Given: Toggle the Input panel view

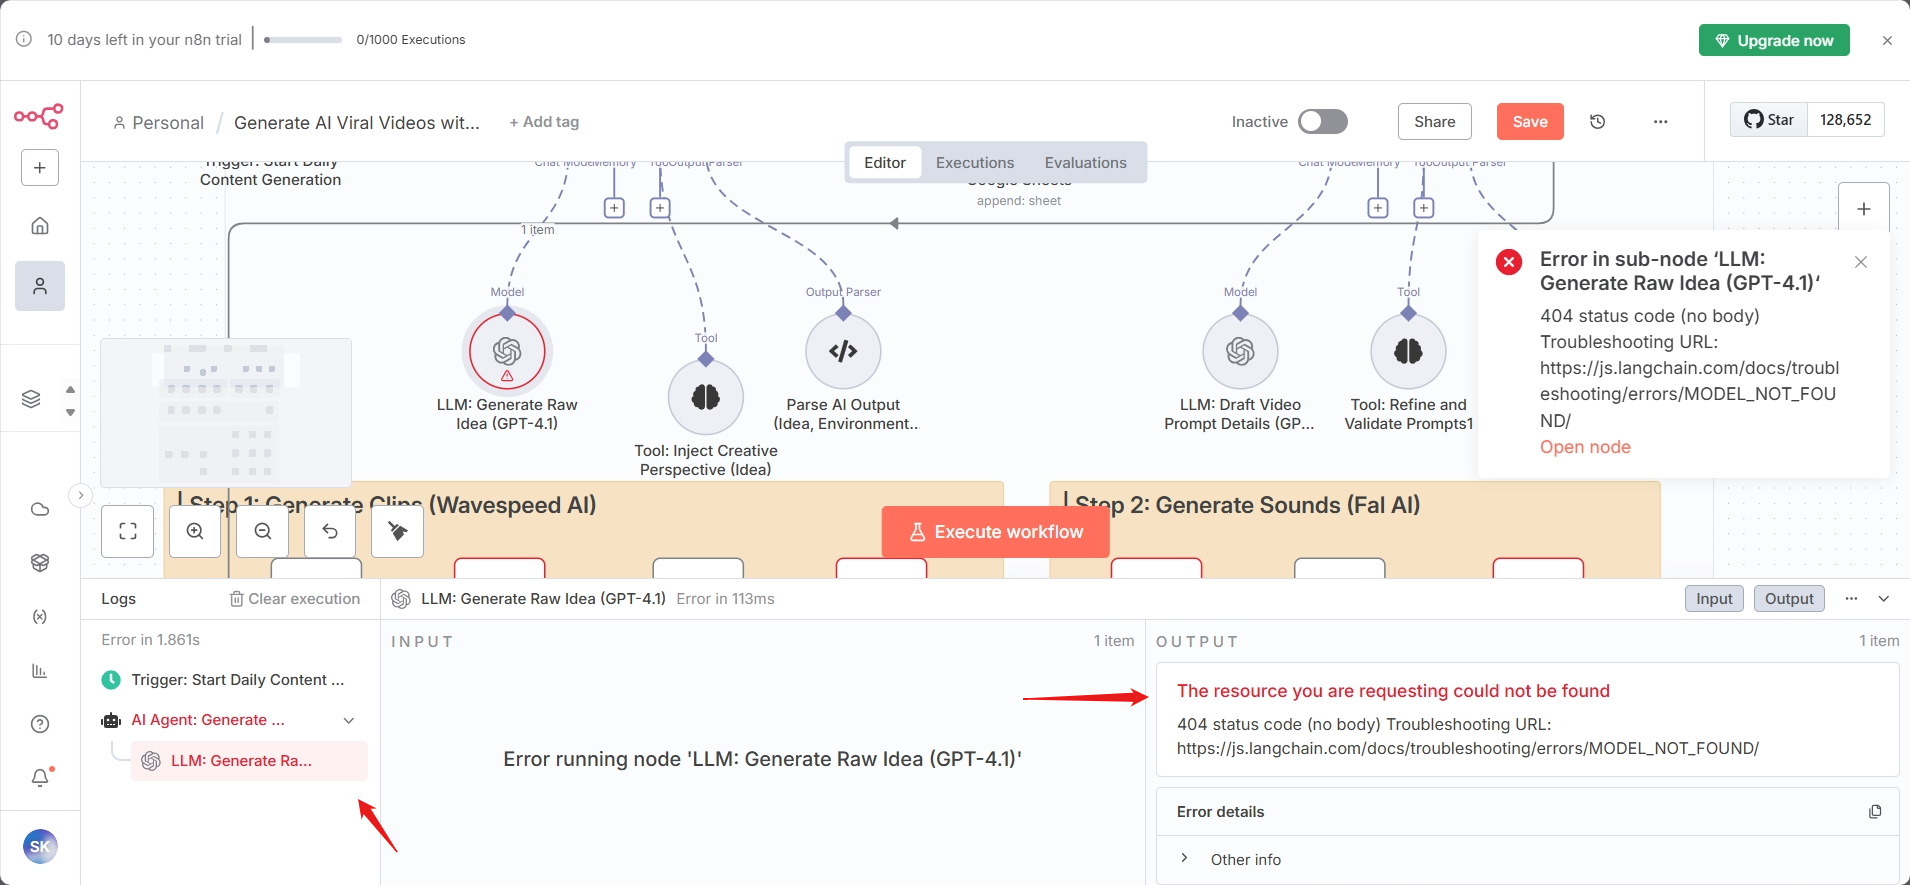Looking at the screenshot, I should [x=1714, y=599].
